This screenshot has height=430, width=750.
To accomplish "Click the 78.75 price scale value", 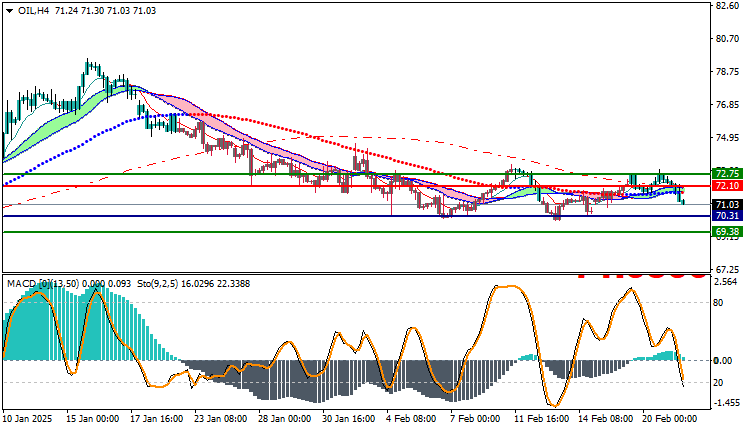I will pyautogui.click(x=727, y=72).
